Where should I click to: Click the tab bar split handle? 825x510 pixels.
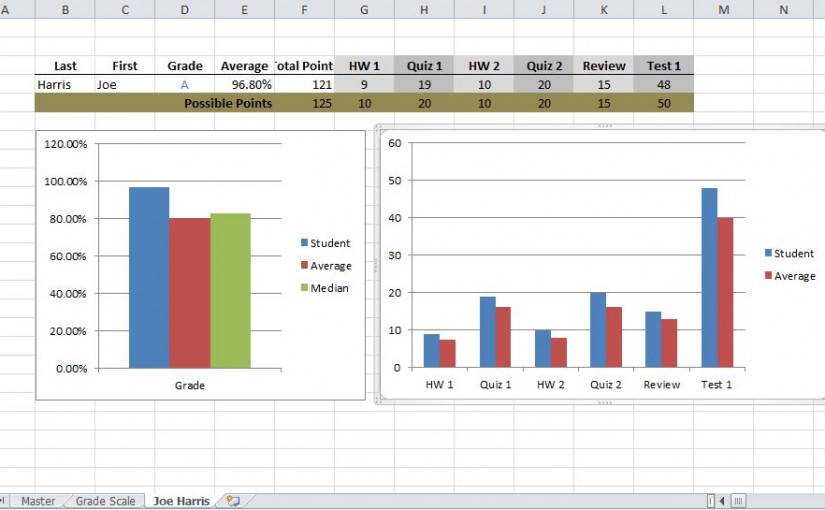coord(710,501)
